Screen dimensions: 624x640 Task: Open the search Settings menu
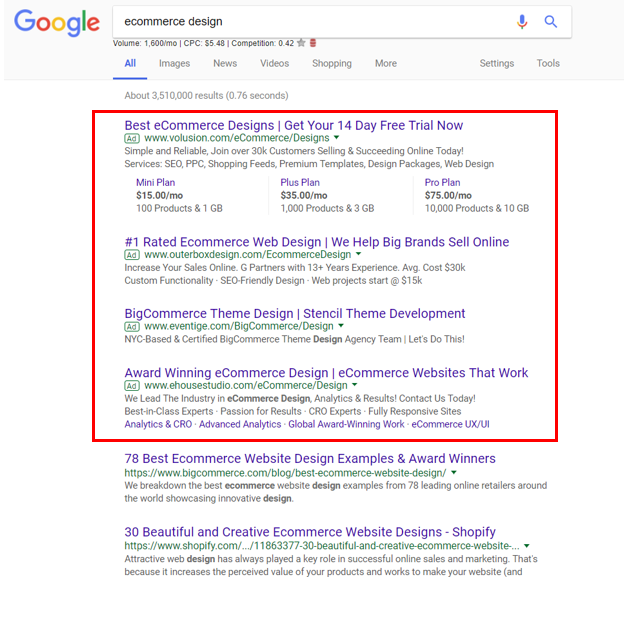[x=497, y=64]
